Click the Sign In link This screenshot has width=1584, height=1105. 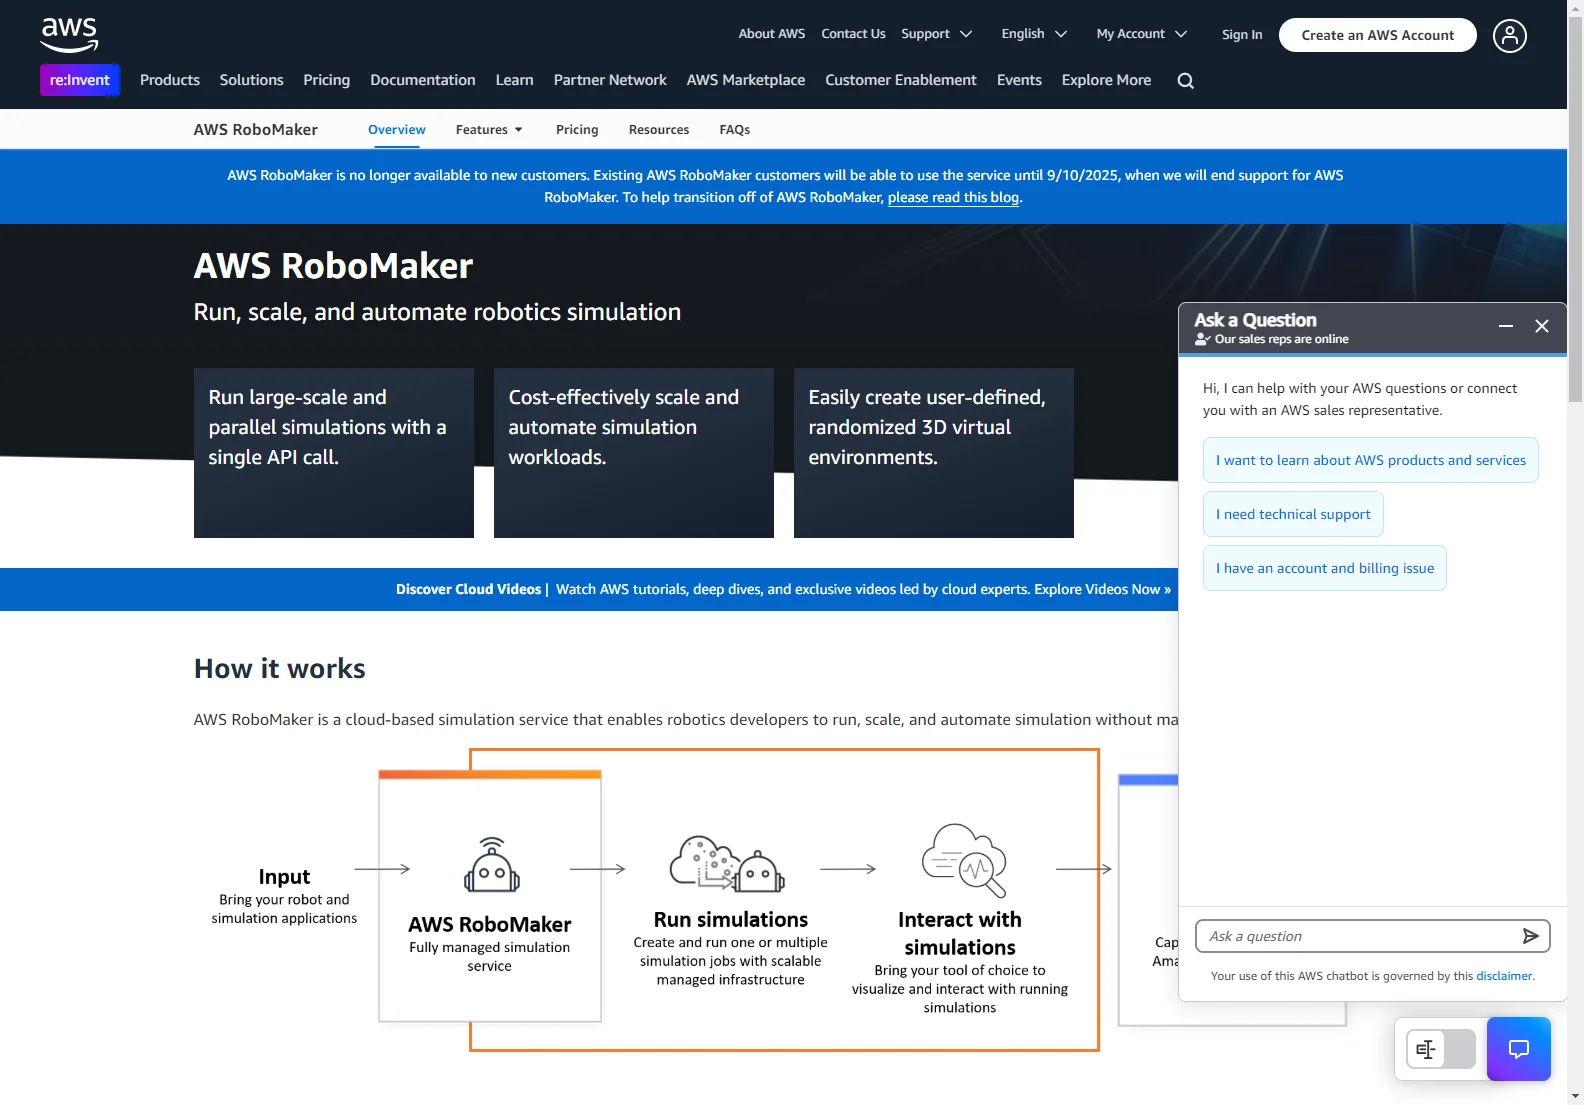click(x=1242, y=35)
